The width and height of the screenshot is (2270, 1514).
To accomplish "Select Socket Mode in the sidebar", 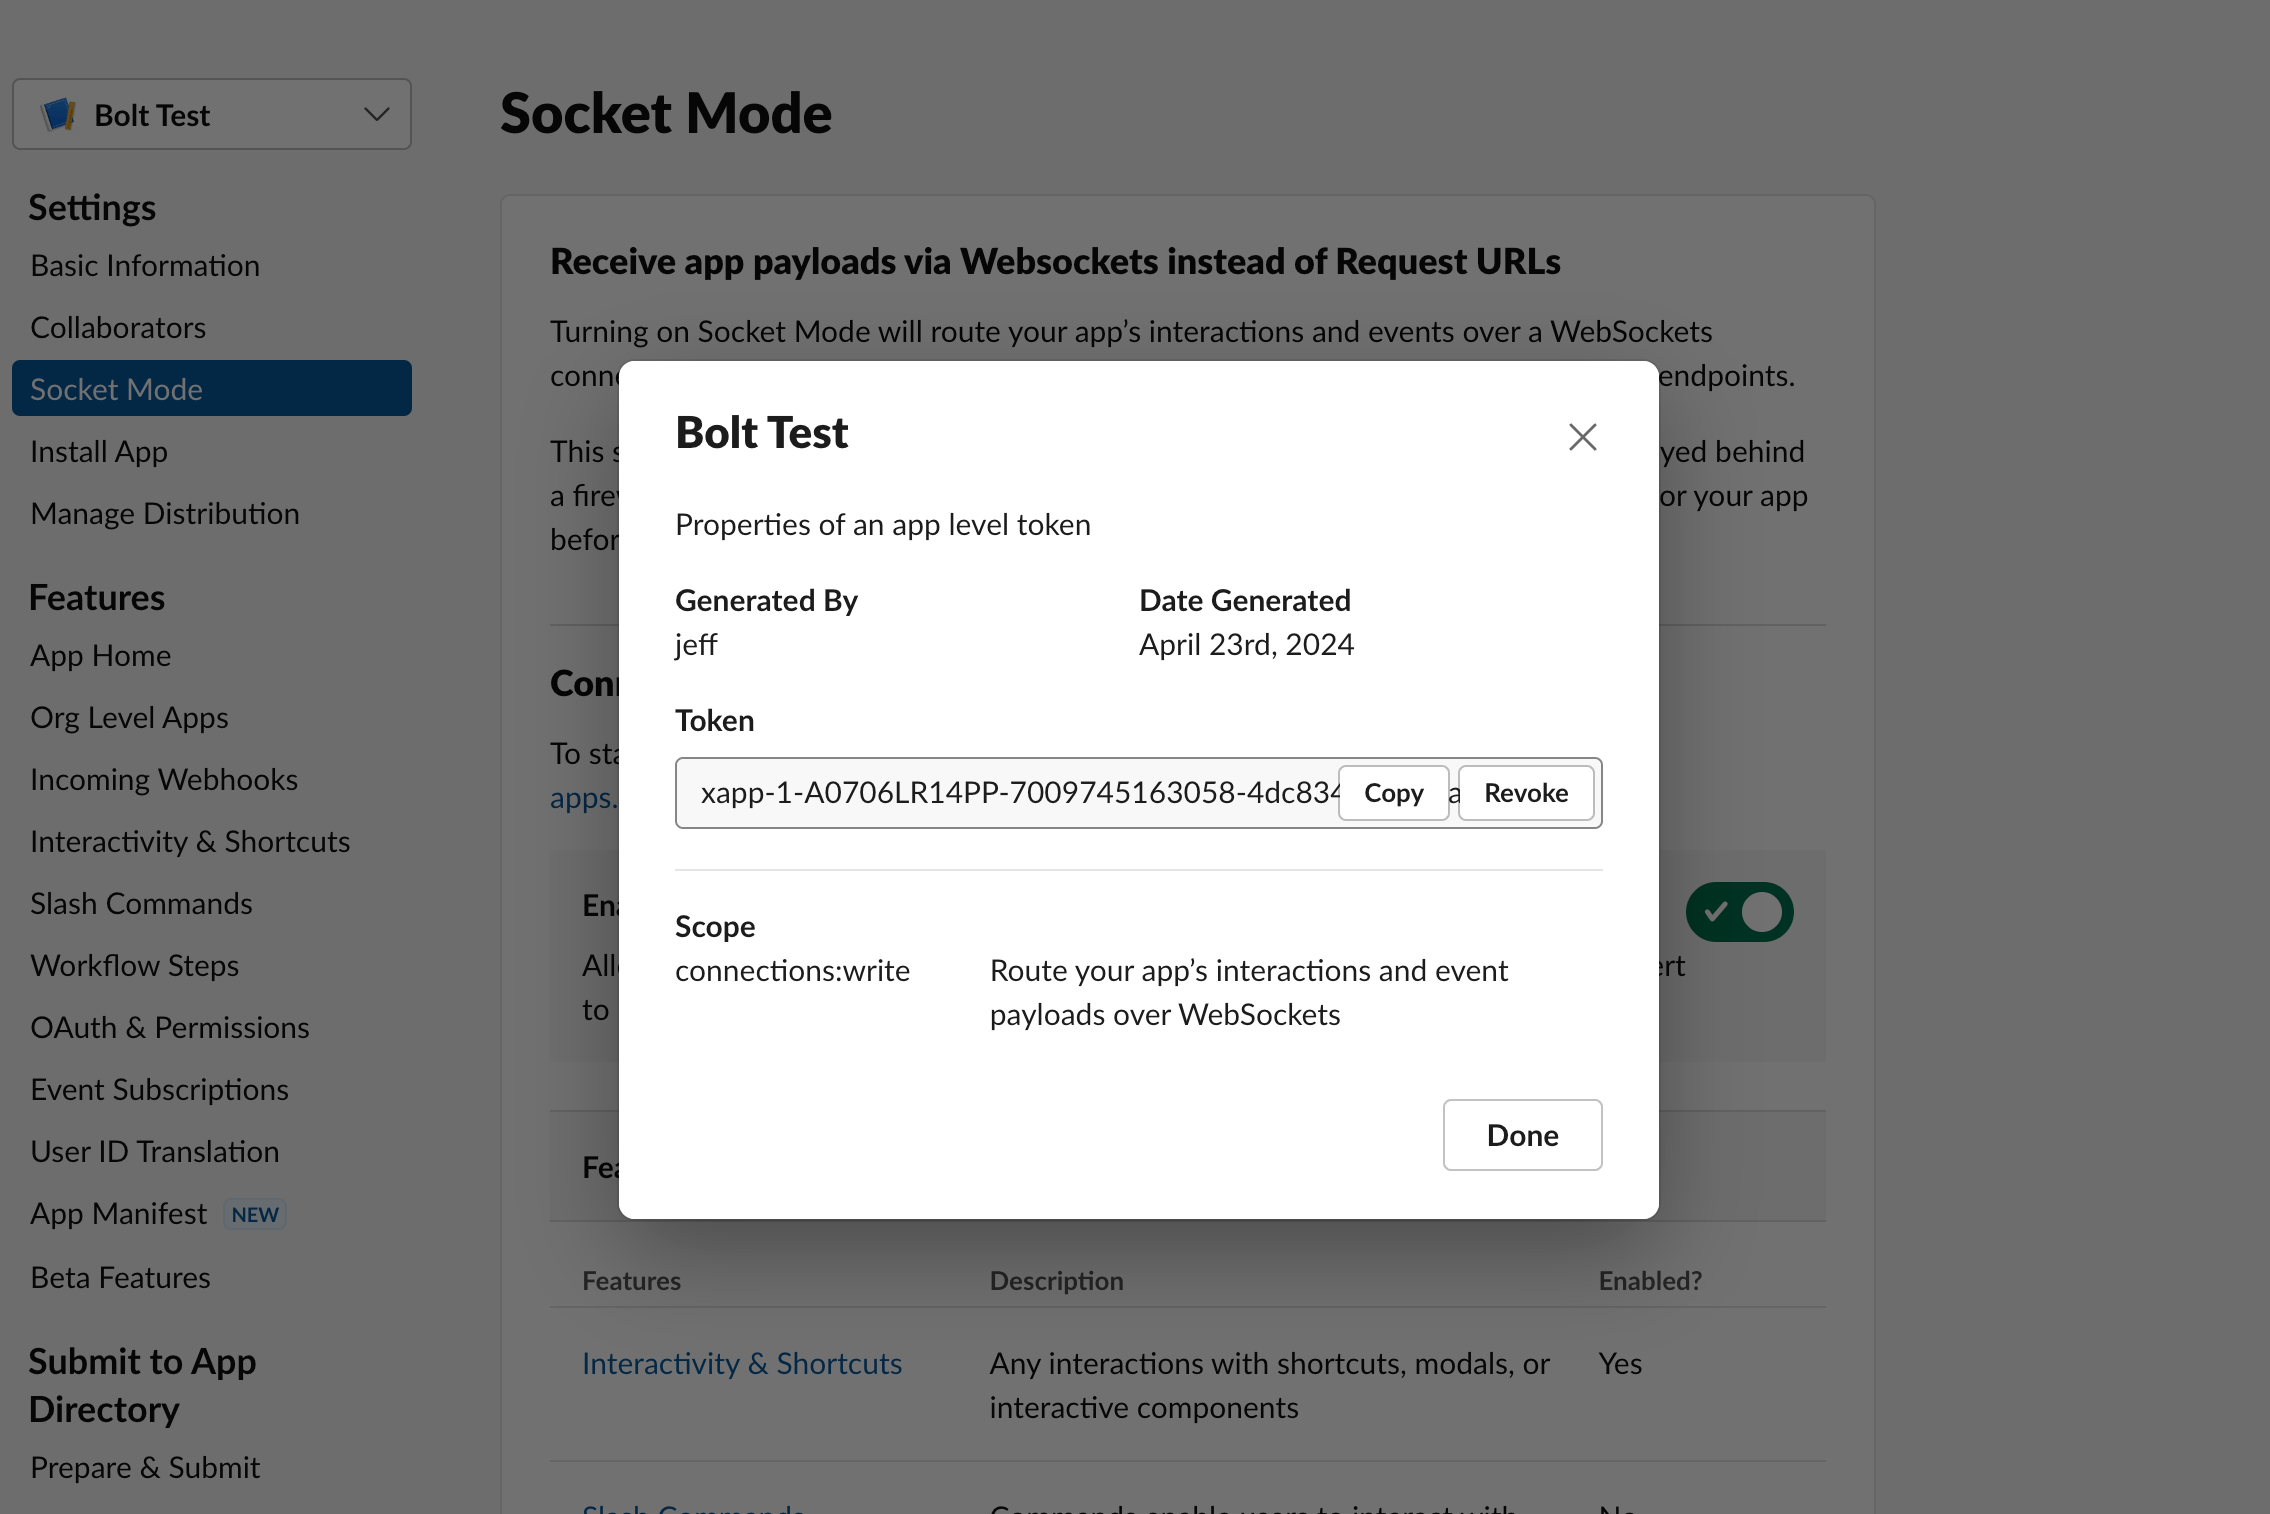I will coord(117,389).
